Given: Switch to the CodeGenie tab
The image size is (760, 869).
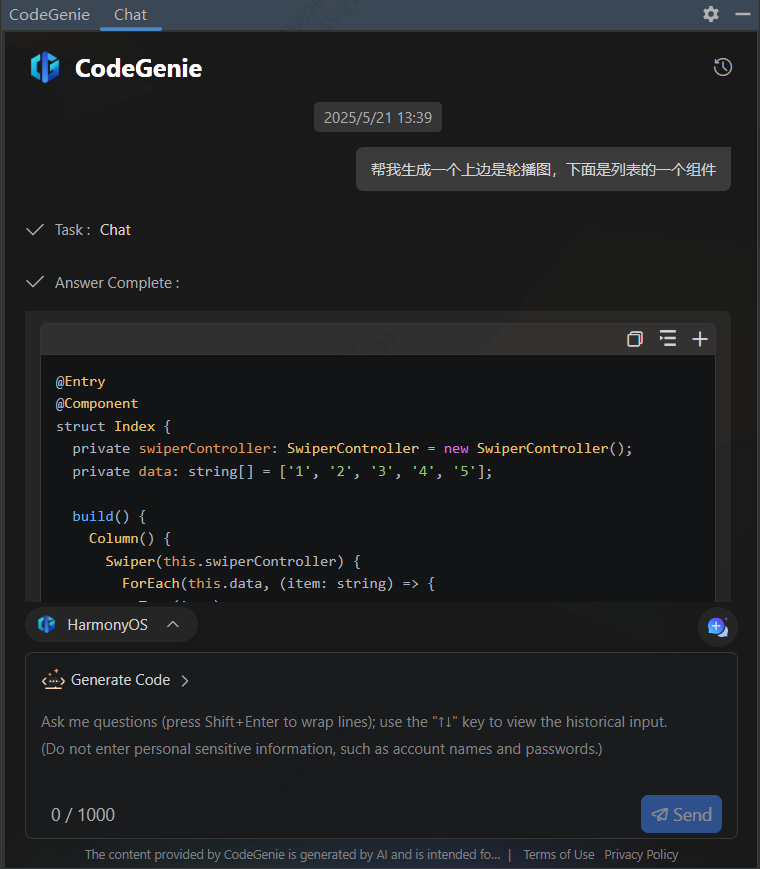Looking at the screenshot, I should (x=49, y=14).
